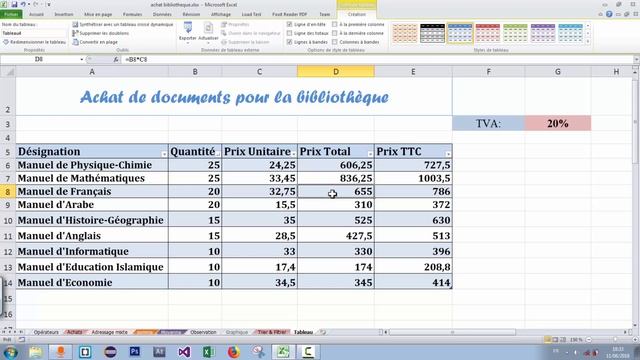Switch to the Insertion ribbon tab
This screenshot has width=640, height=360.
(64, 14)
